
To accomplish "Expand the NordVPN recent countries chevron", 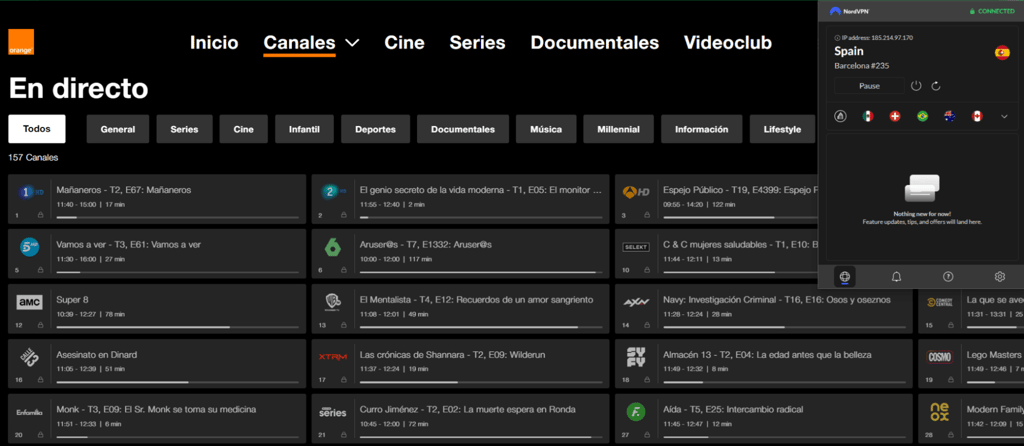I will (1004, 116).
